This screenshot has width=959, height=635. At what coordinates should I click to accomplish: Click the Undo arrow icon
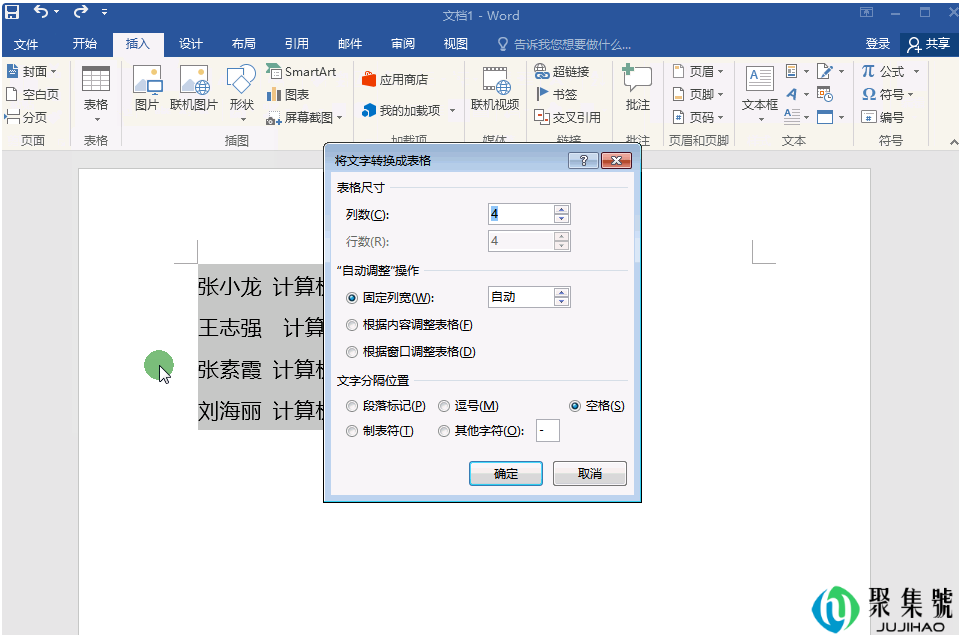[41, 11]
